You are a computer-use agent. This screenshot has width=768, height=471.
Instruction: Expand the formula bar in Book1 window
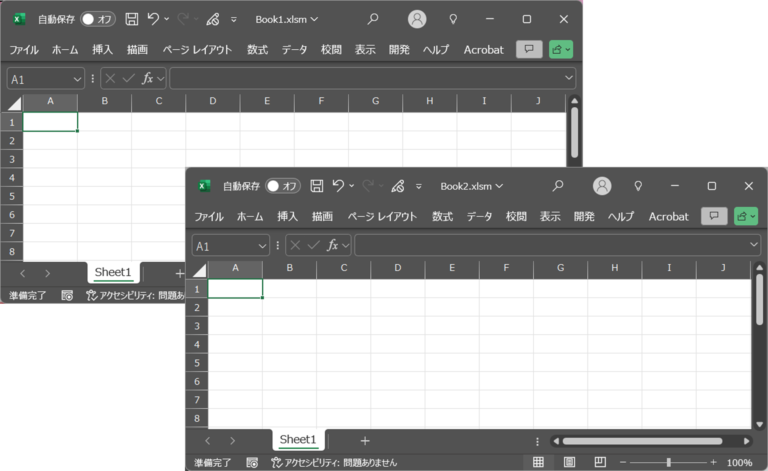coord(569,78)
